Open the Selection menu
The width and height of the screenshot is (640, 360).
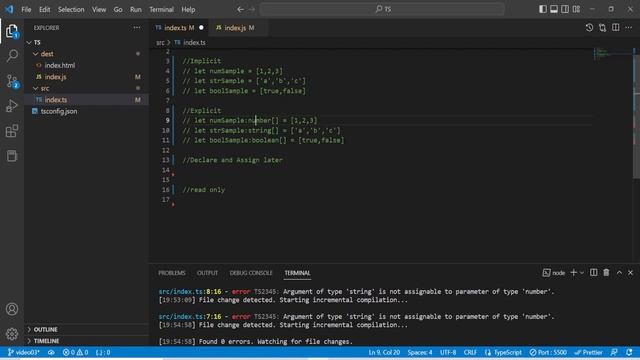(71, 9)
